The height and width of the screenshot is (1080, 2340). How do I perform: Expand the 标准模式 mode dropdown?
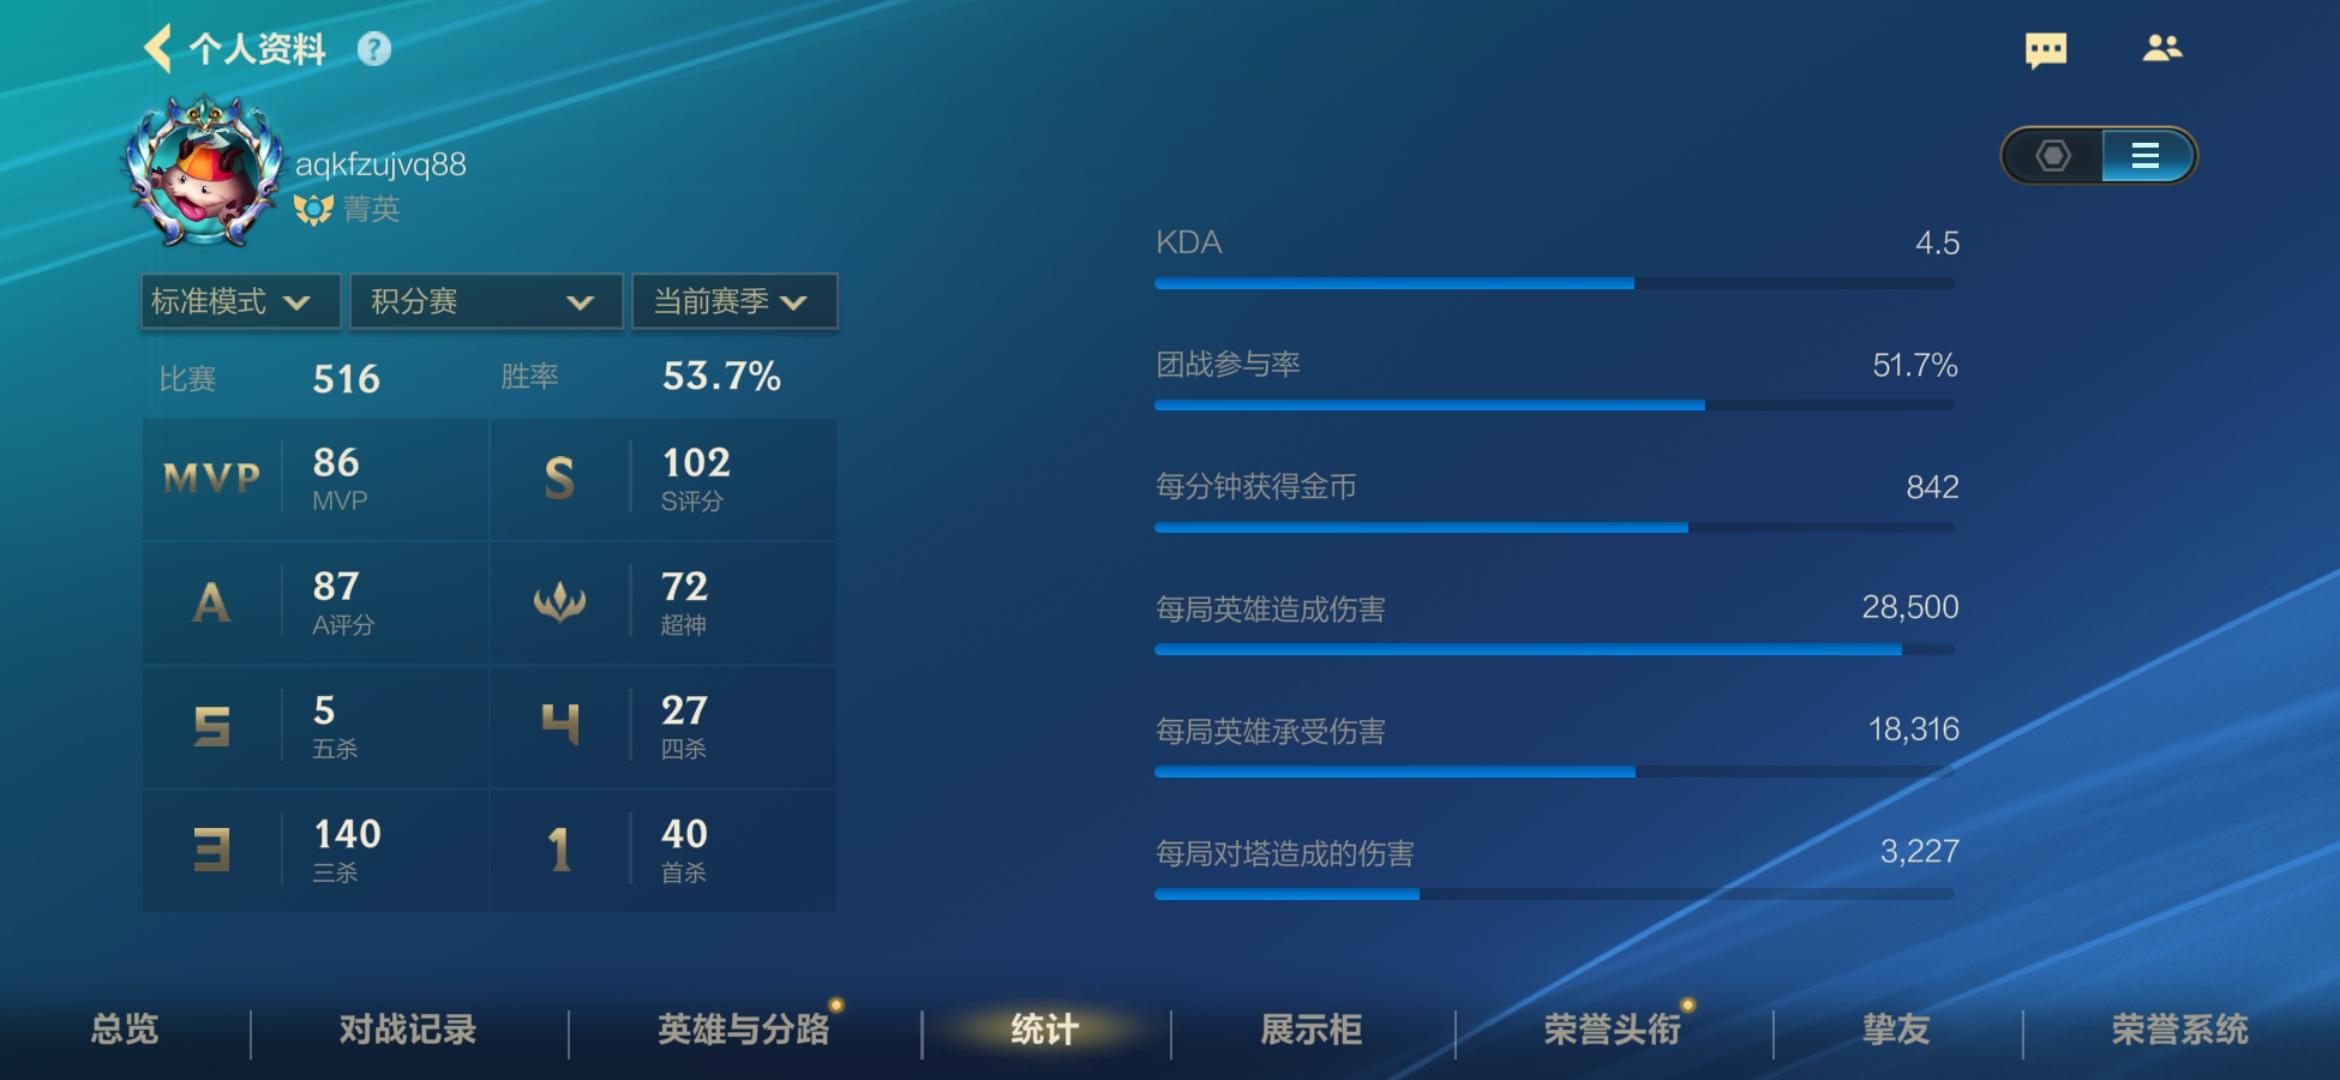pyautogui.click(x=240, y=301)
